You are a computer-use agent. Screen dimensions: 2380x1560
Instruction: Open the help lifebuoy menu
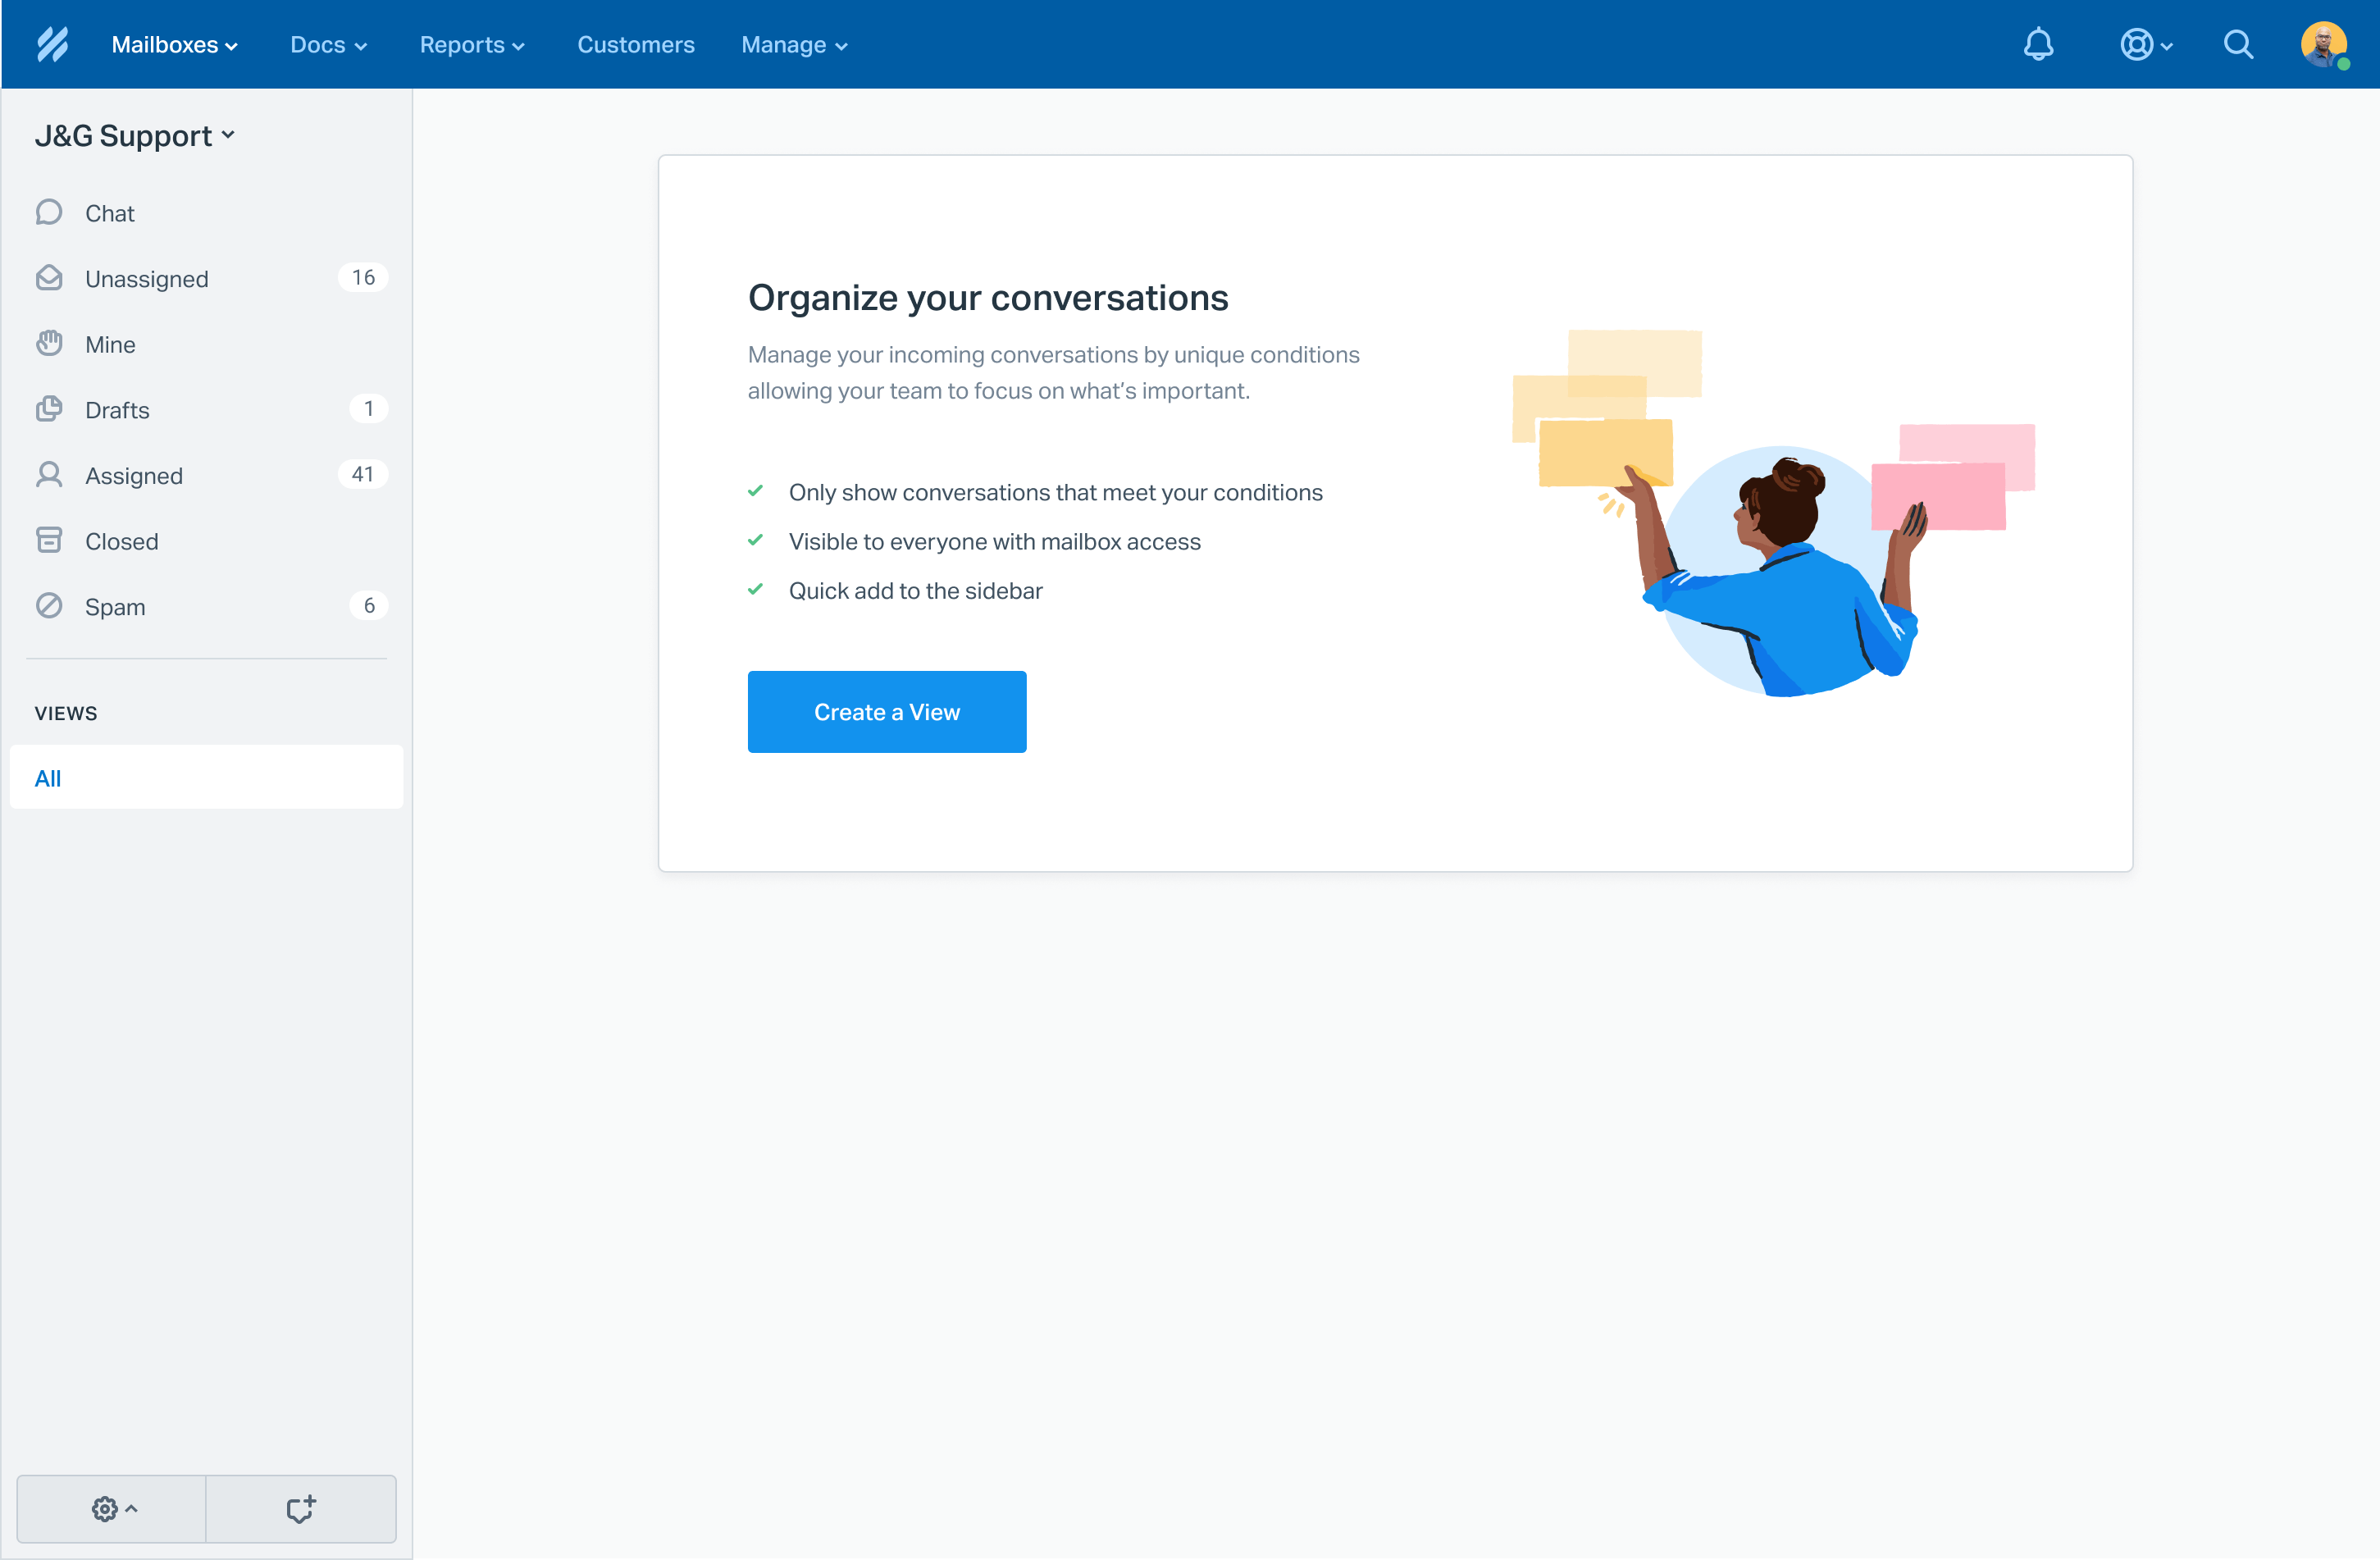point(2144,44)
